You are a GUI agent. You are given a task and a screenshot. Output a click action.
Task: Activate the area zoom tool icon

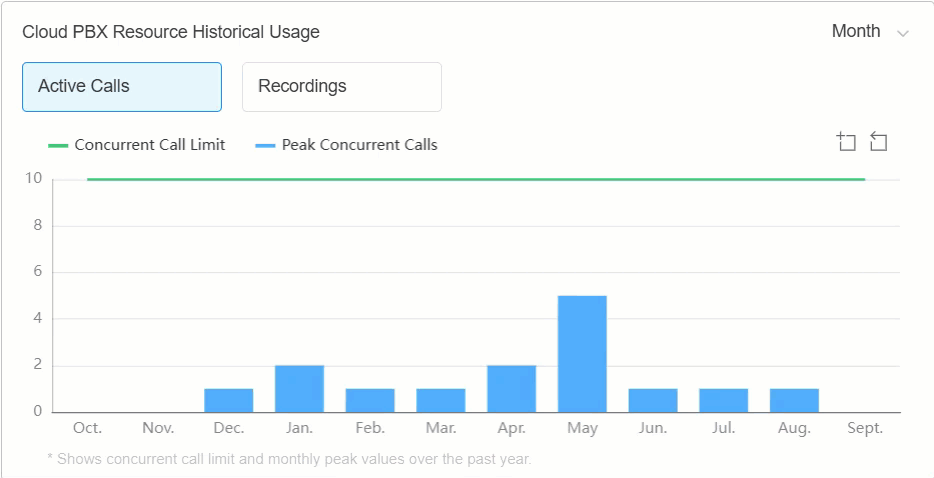coord(847,142)
